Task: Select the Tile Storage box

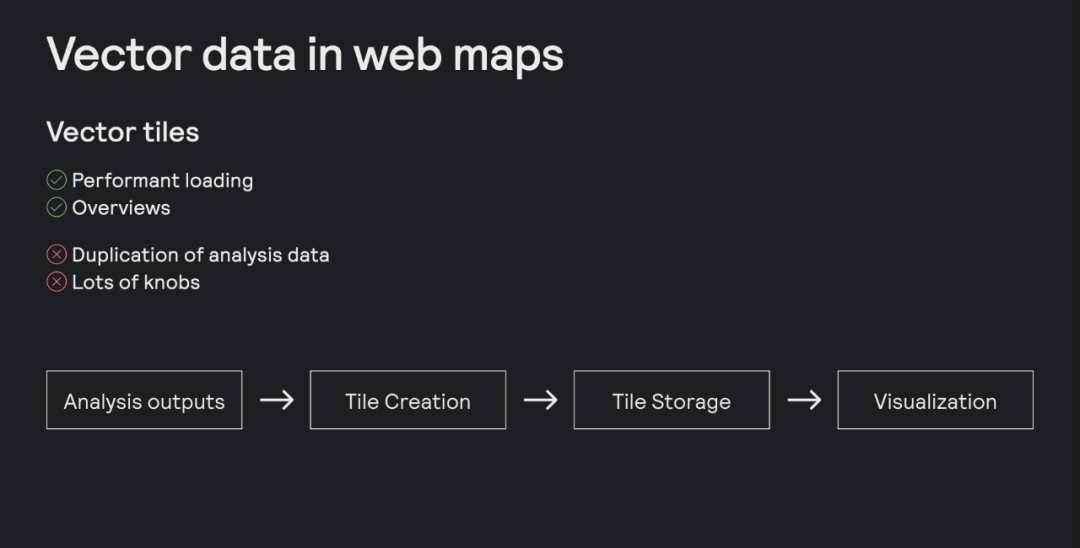Action: coord(671,400)
